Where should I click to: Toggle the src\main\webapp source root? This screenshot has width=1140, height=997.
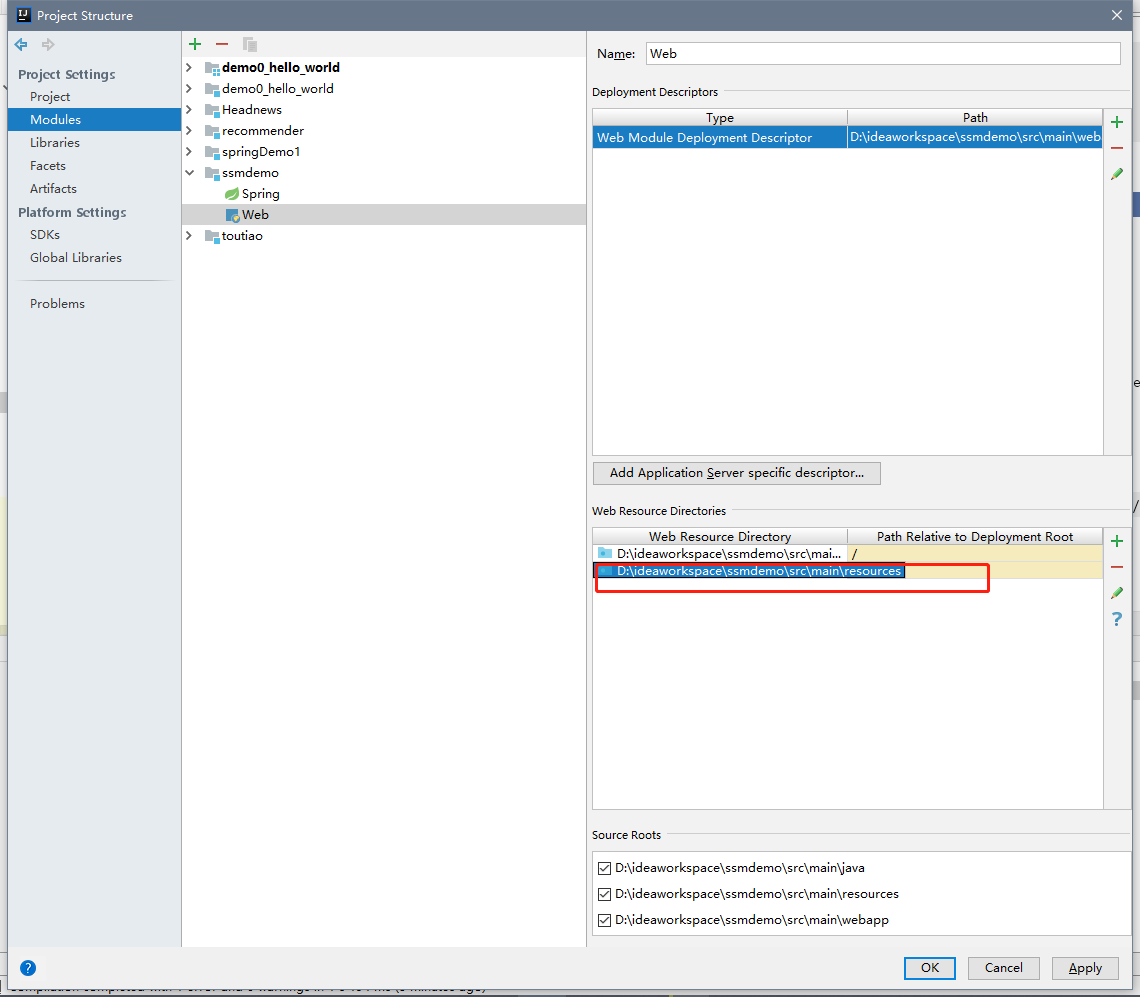coord(604,920)
